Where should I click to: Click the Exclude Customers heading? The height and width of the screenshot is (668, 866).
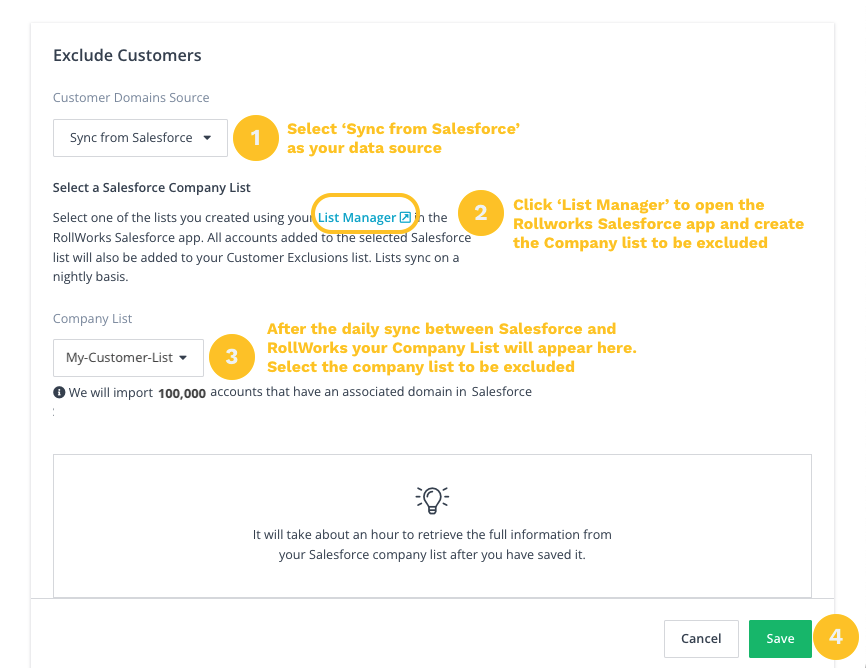point(127,55)
